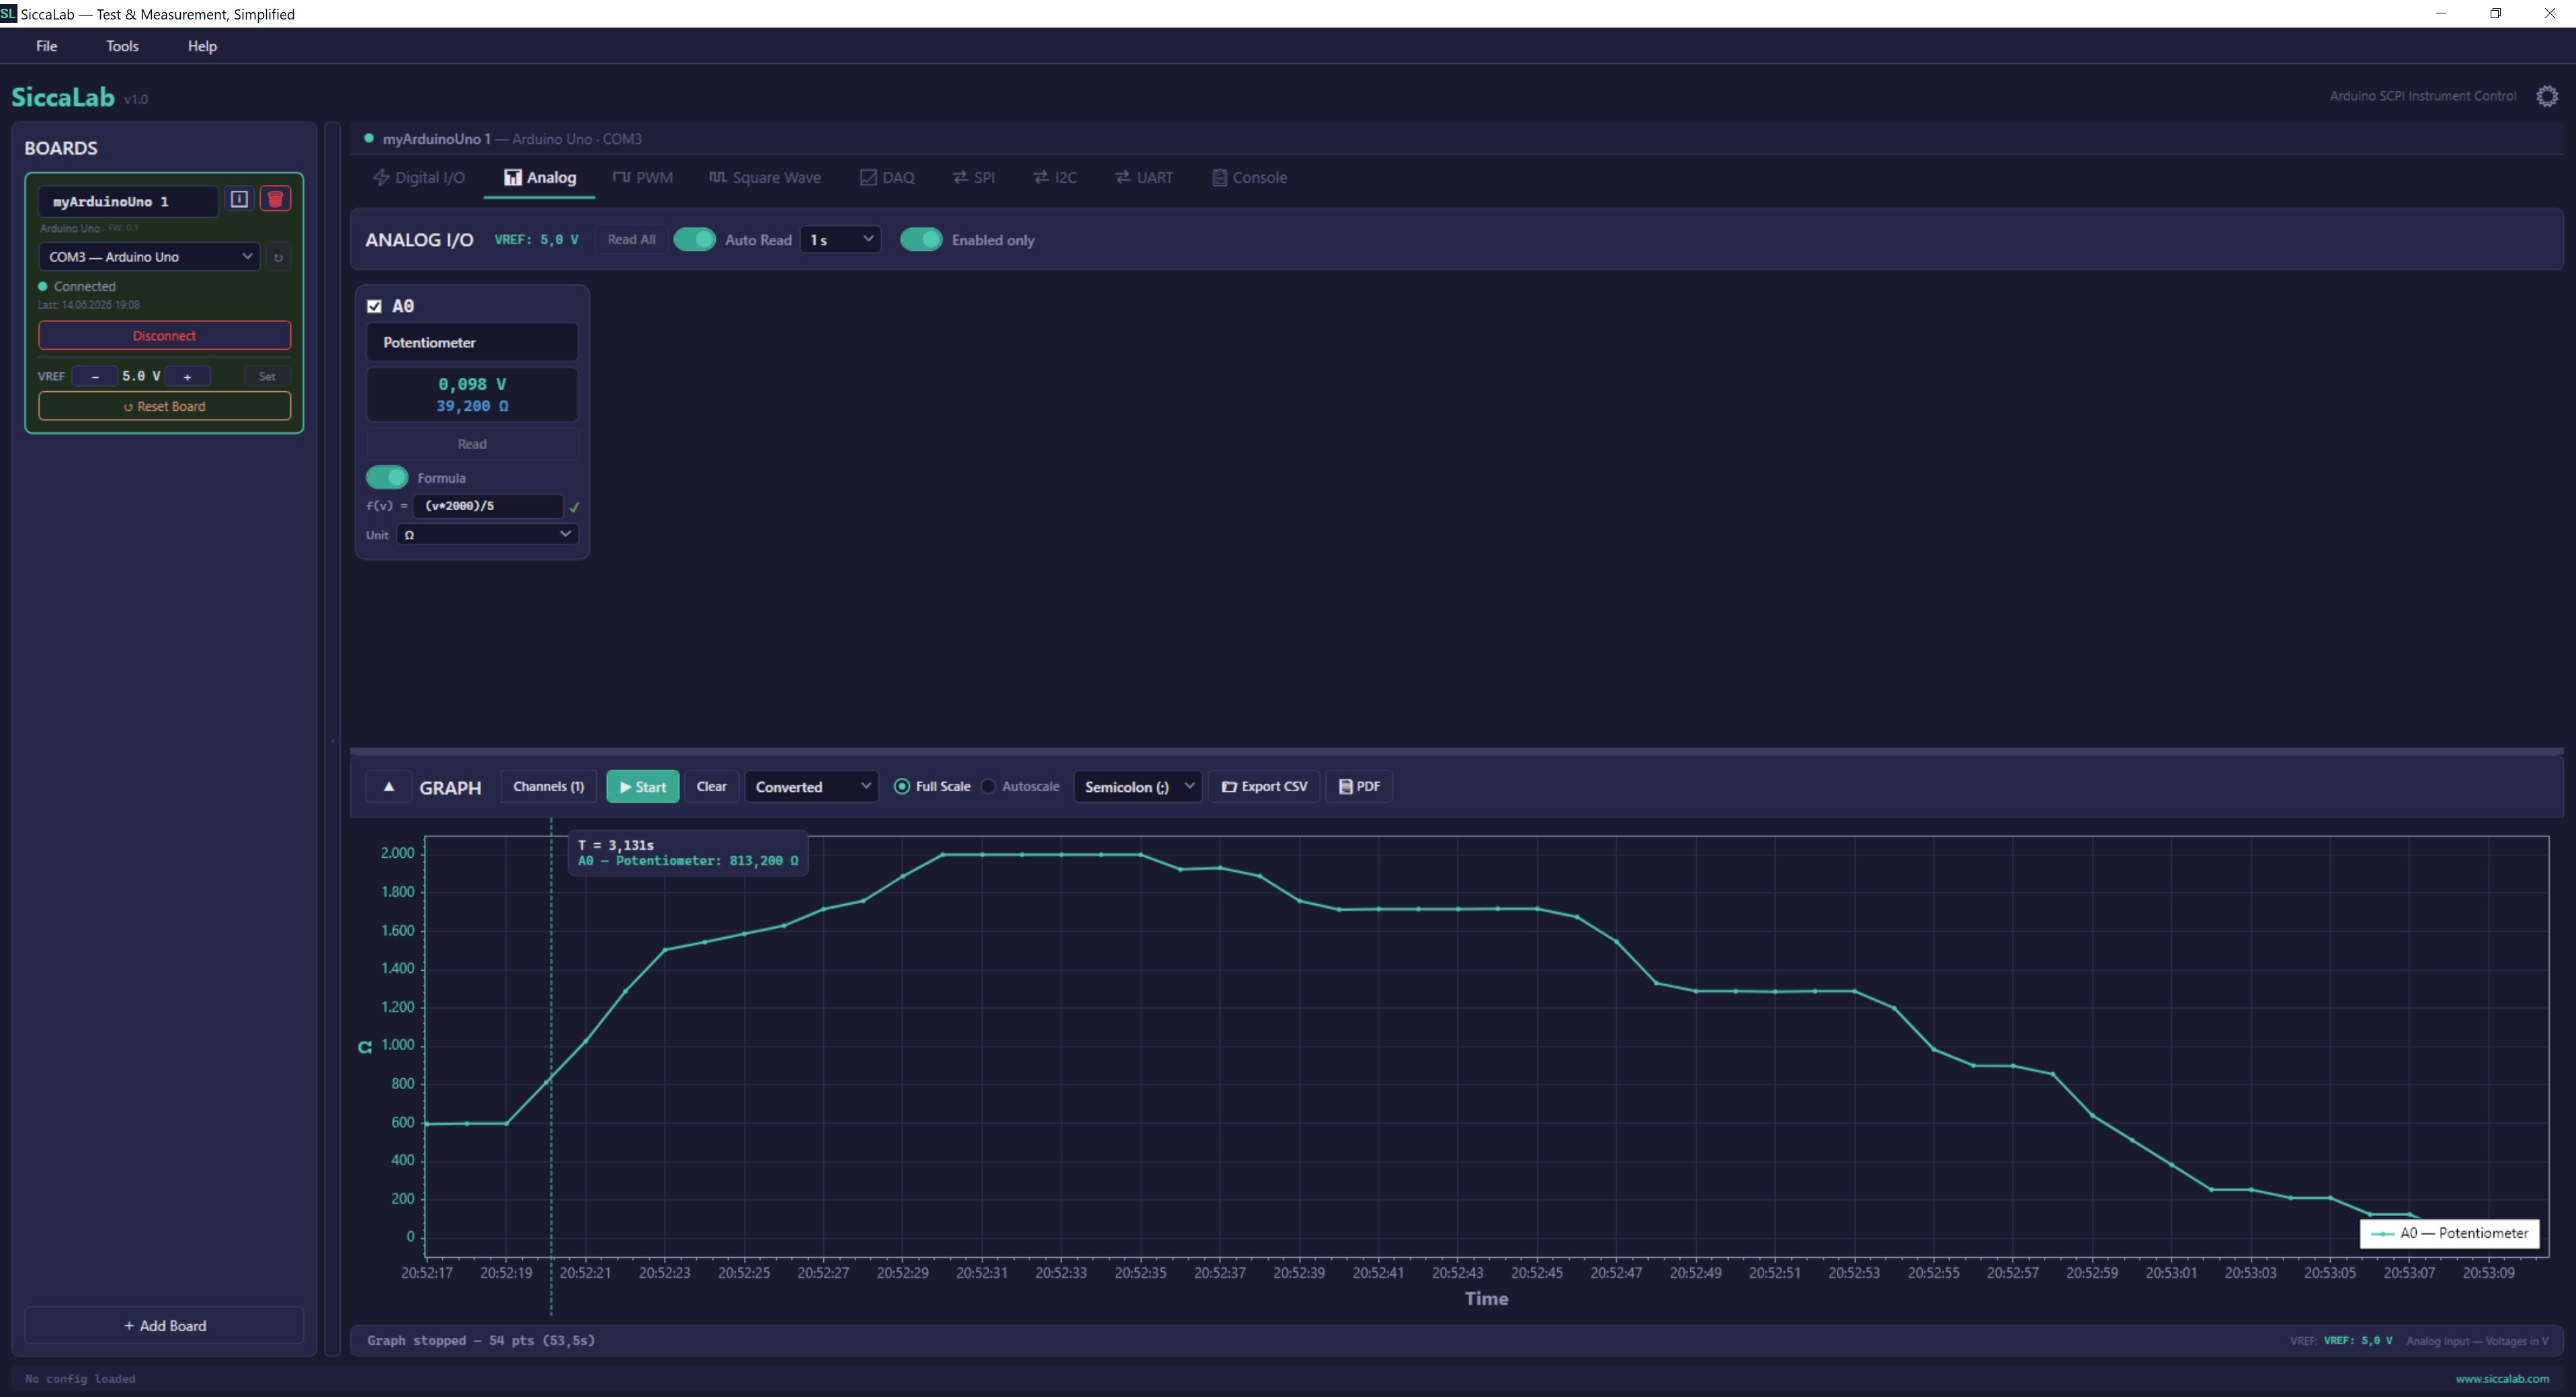2576x1397 pixels.
Task: Delete board with the red trash icon
Action: [276, 199]
